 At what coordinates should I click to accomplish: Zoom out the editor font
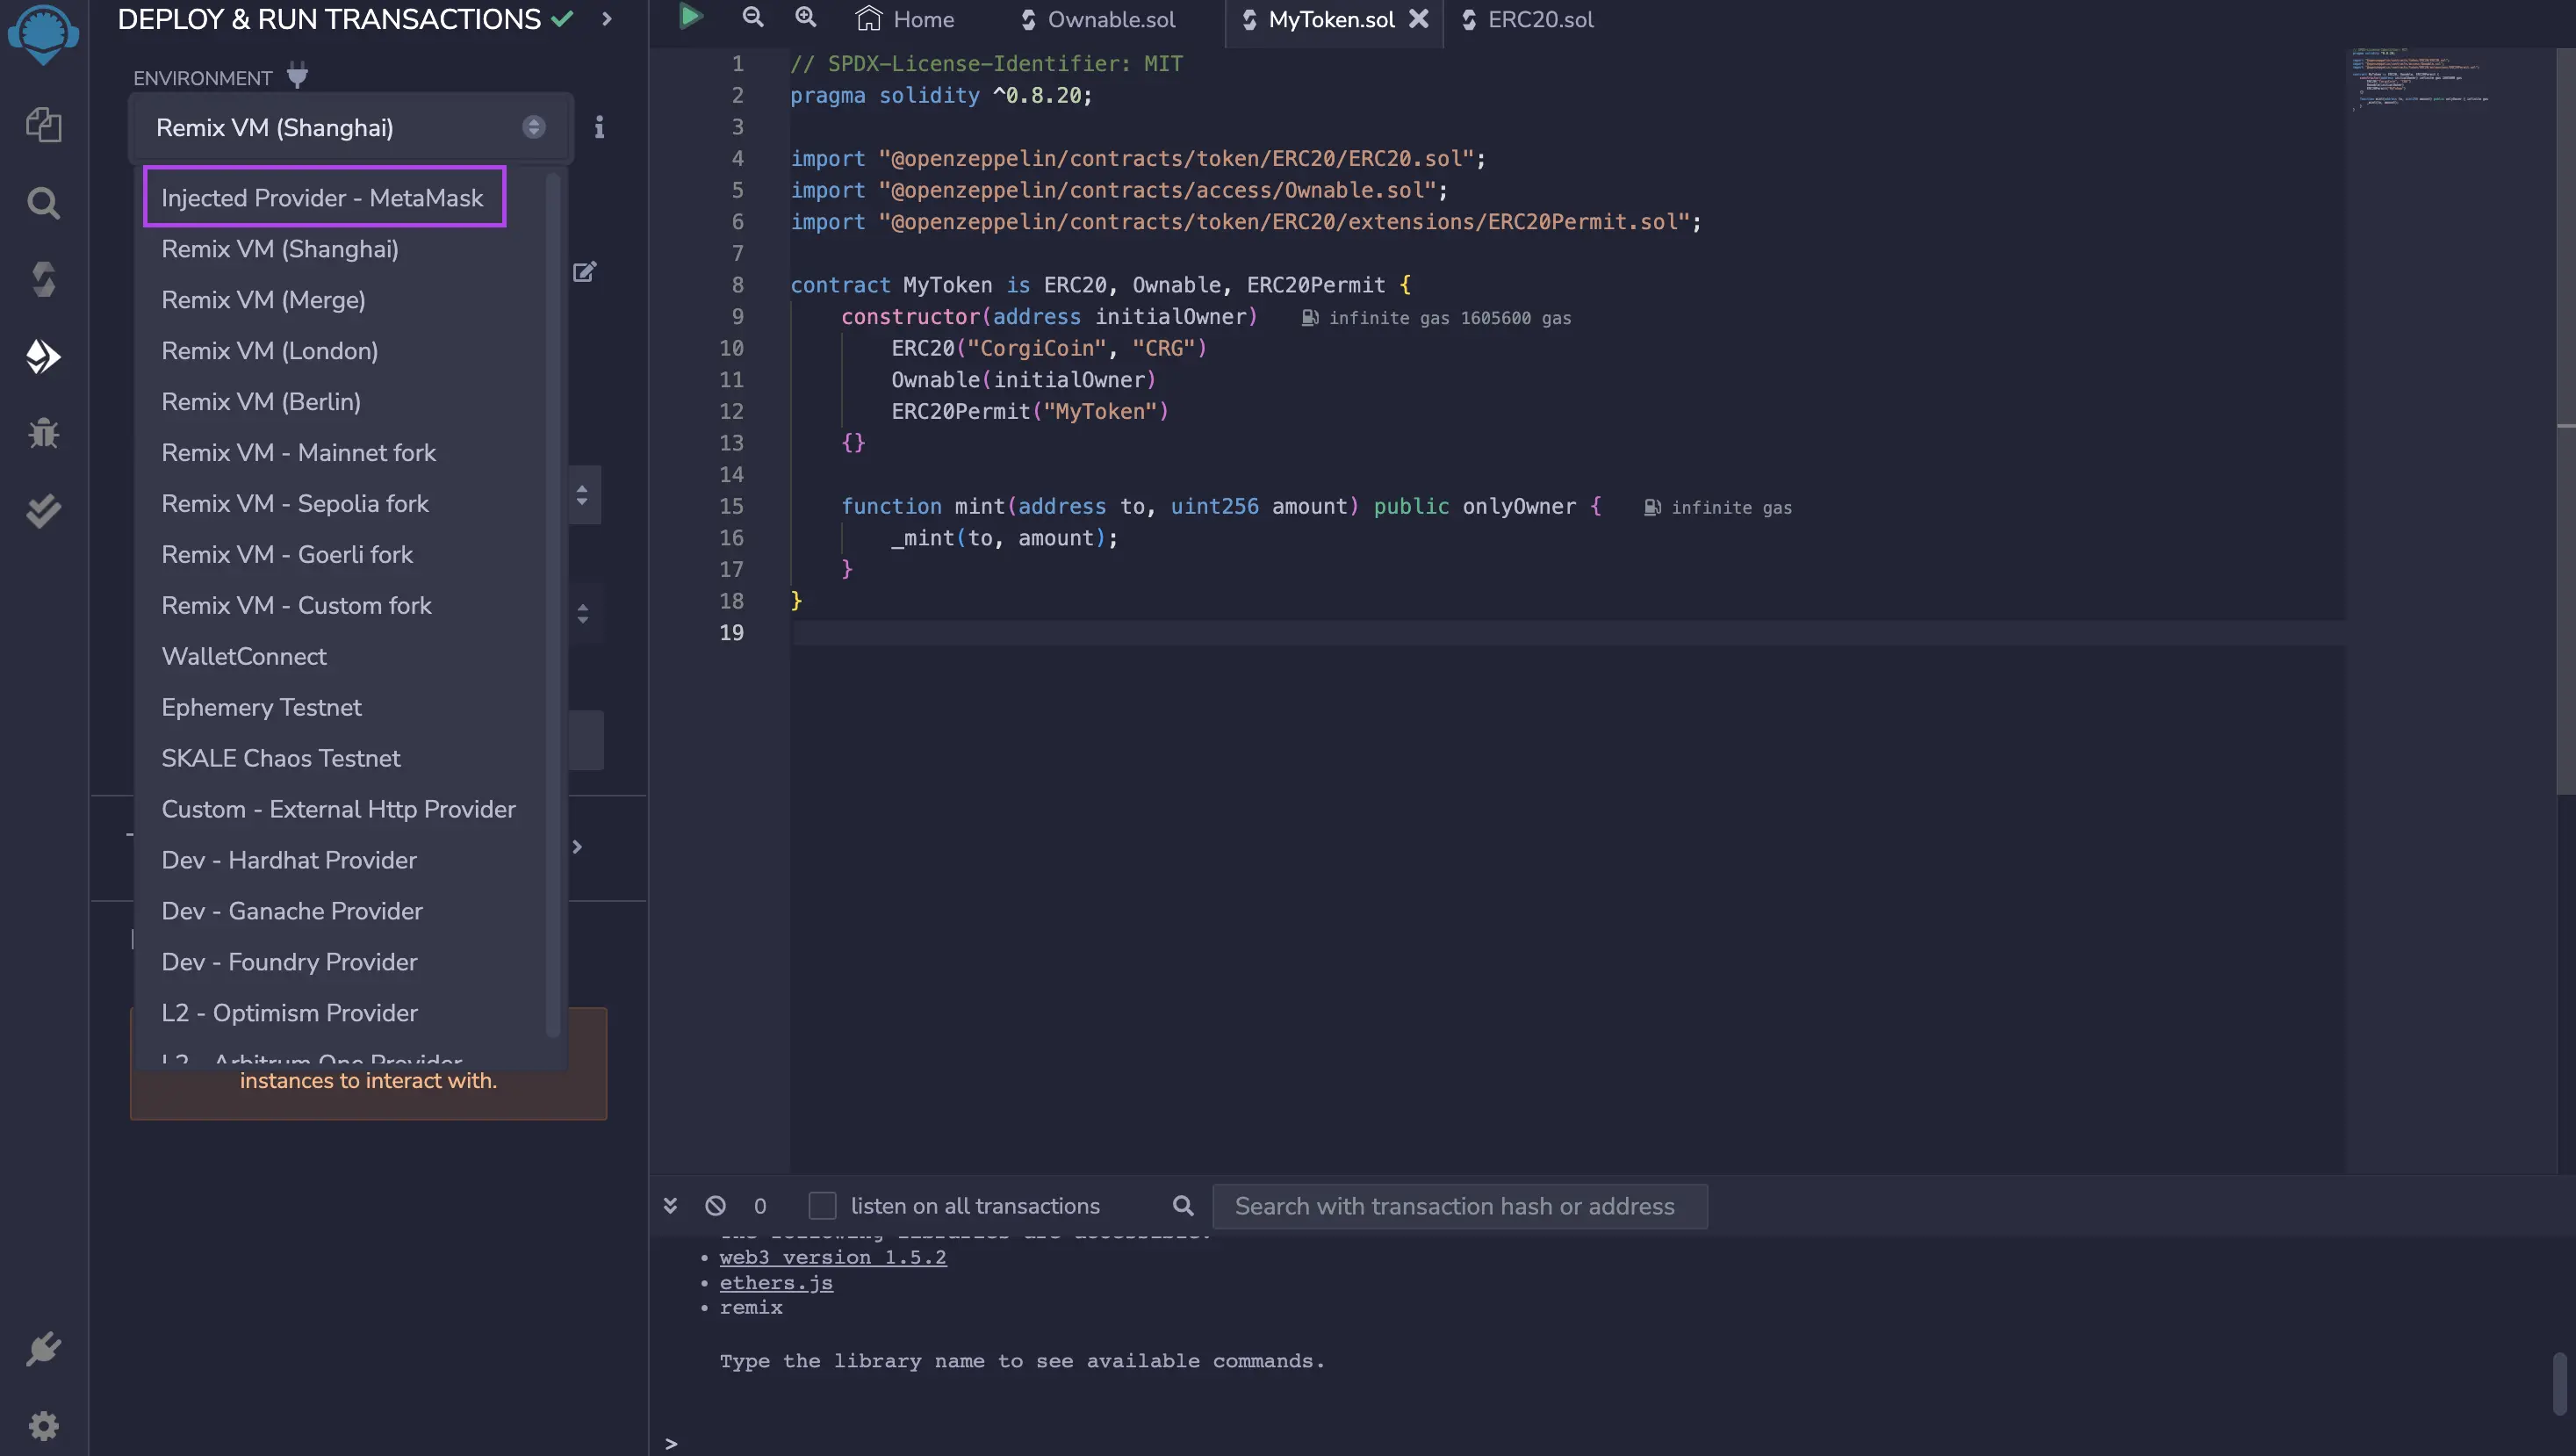pos(753,17)
